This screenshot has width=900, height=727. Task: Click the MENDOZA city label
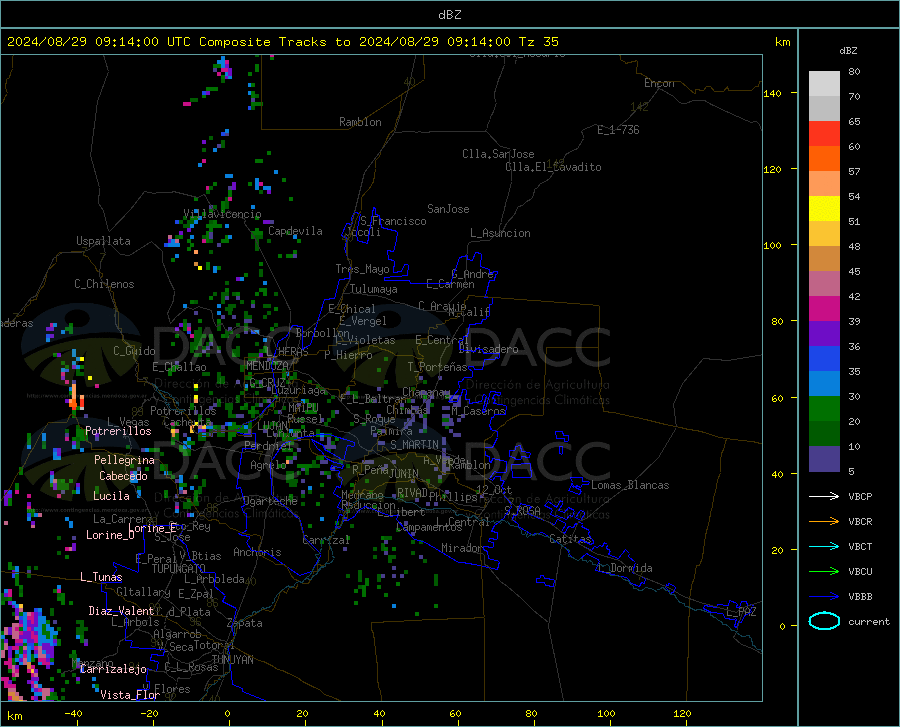[x=267, y=366]
